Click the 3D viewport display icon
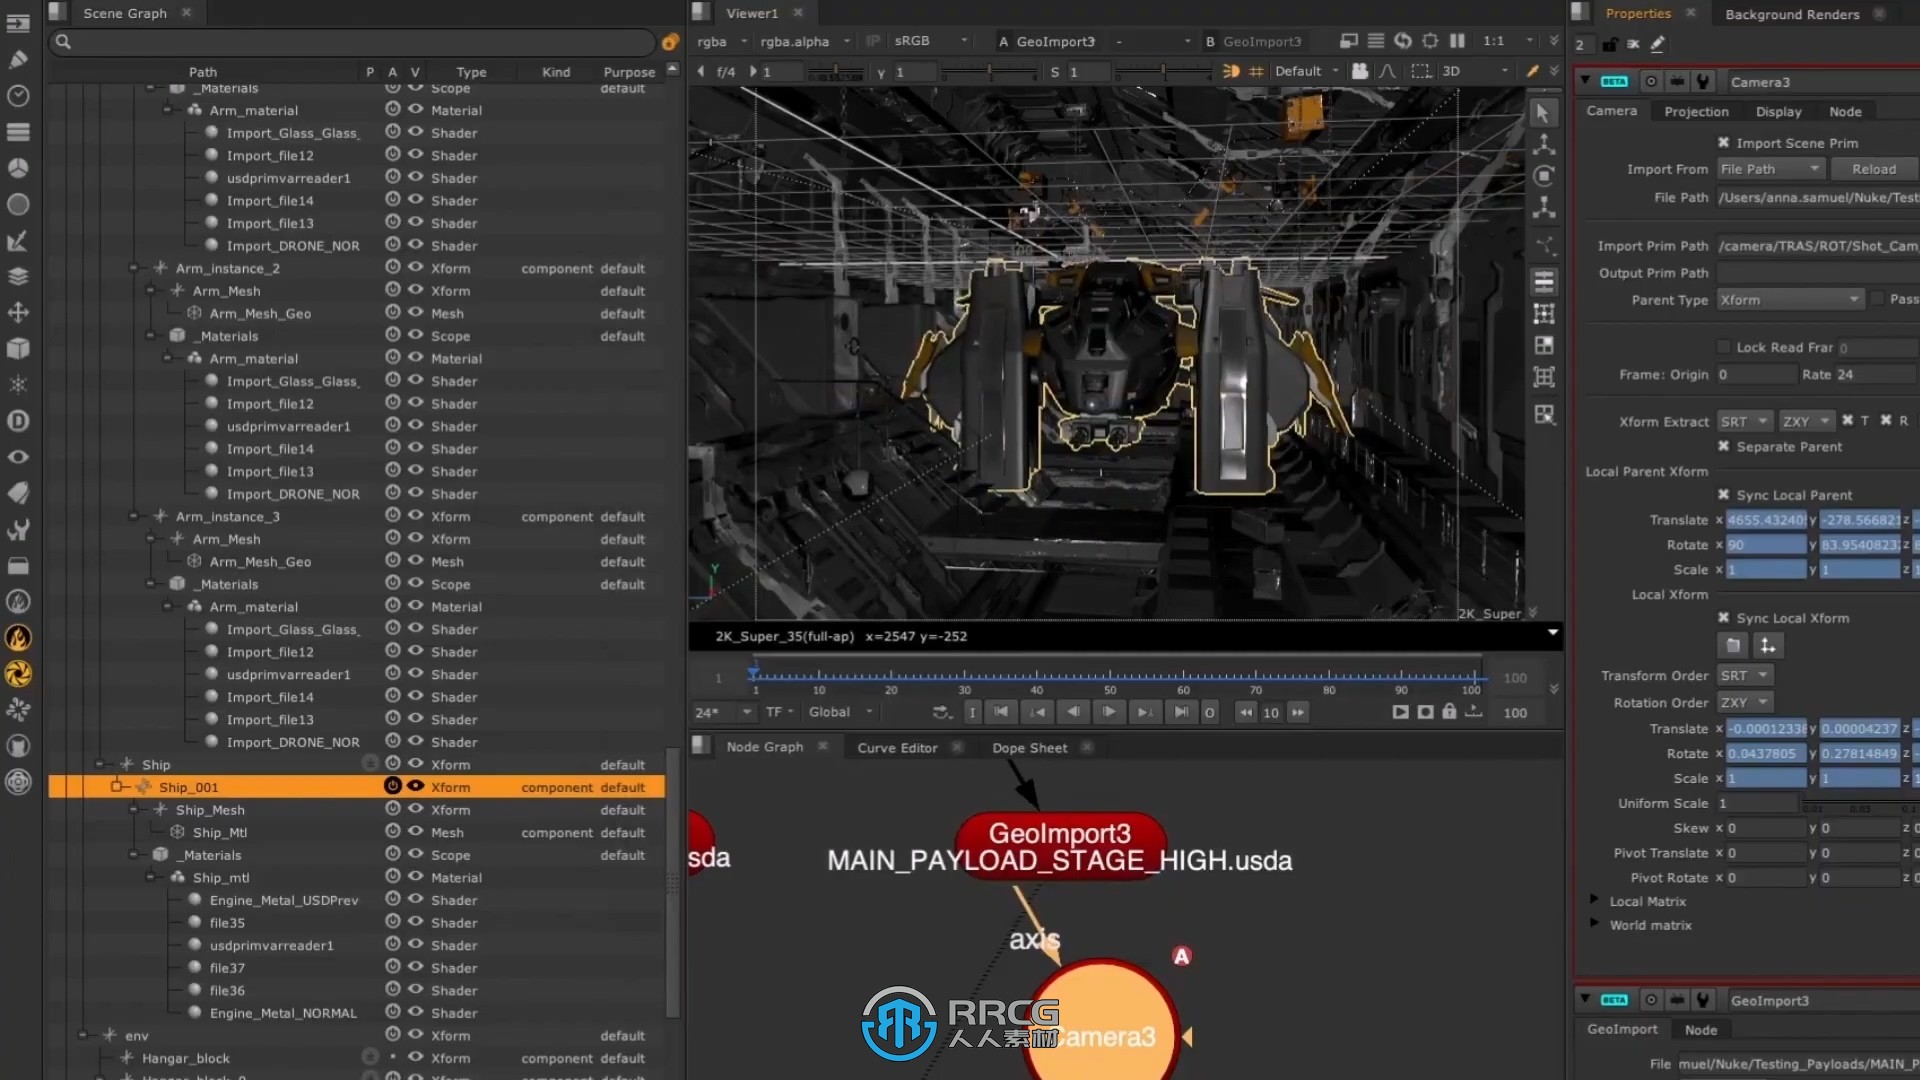 click(x=1451, y=71)
